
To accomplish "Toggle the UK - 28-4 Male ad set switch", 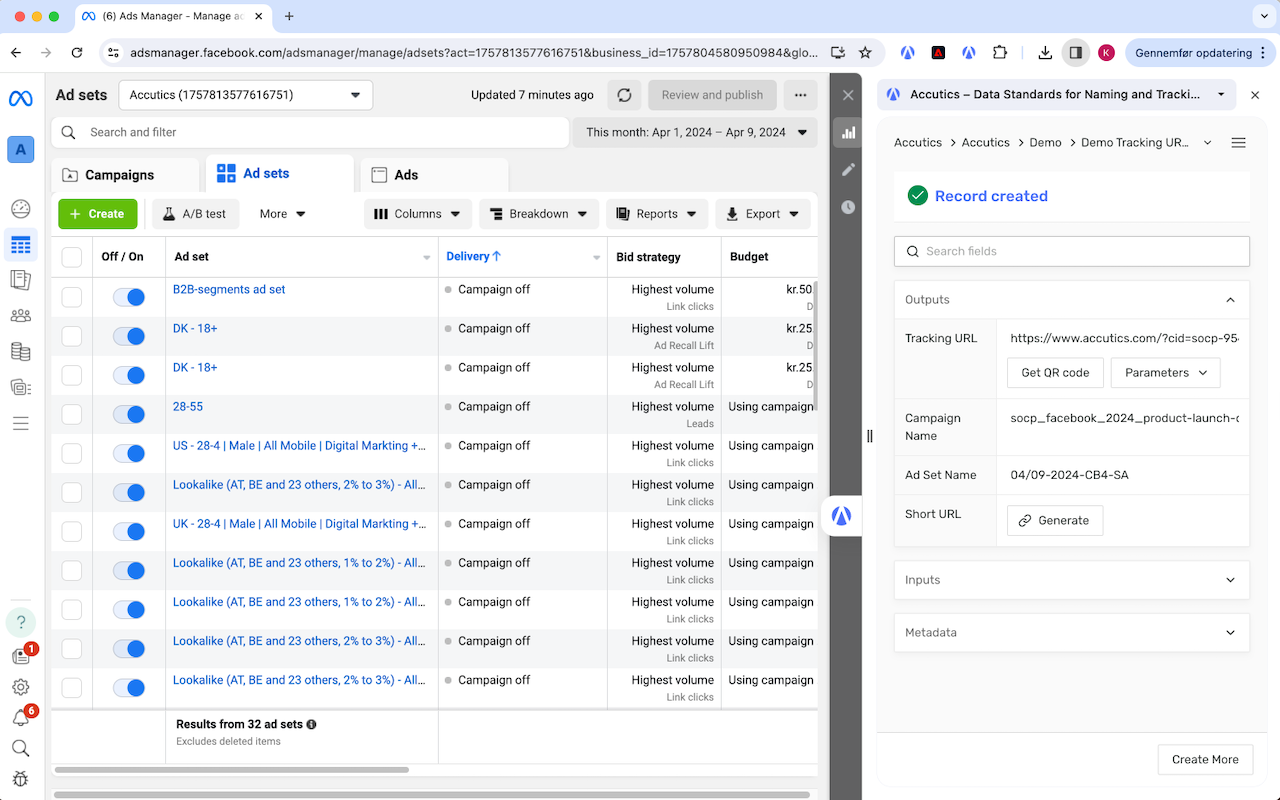I will pyautogui.click(x=129, y=531).
